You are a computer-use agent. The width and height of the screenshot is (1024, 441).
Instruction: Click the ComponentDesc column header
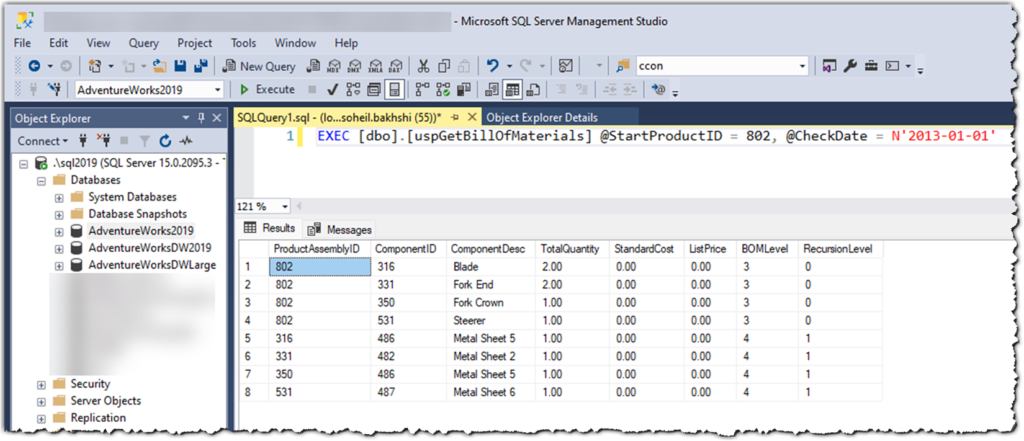[490, 249]
